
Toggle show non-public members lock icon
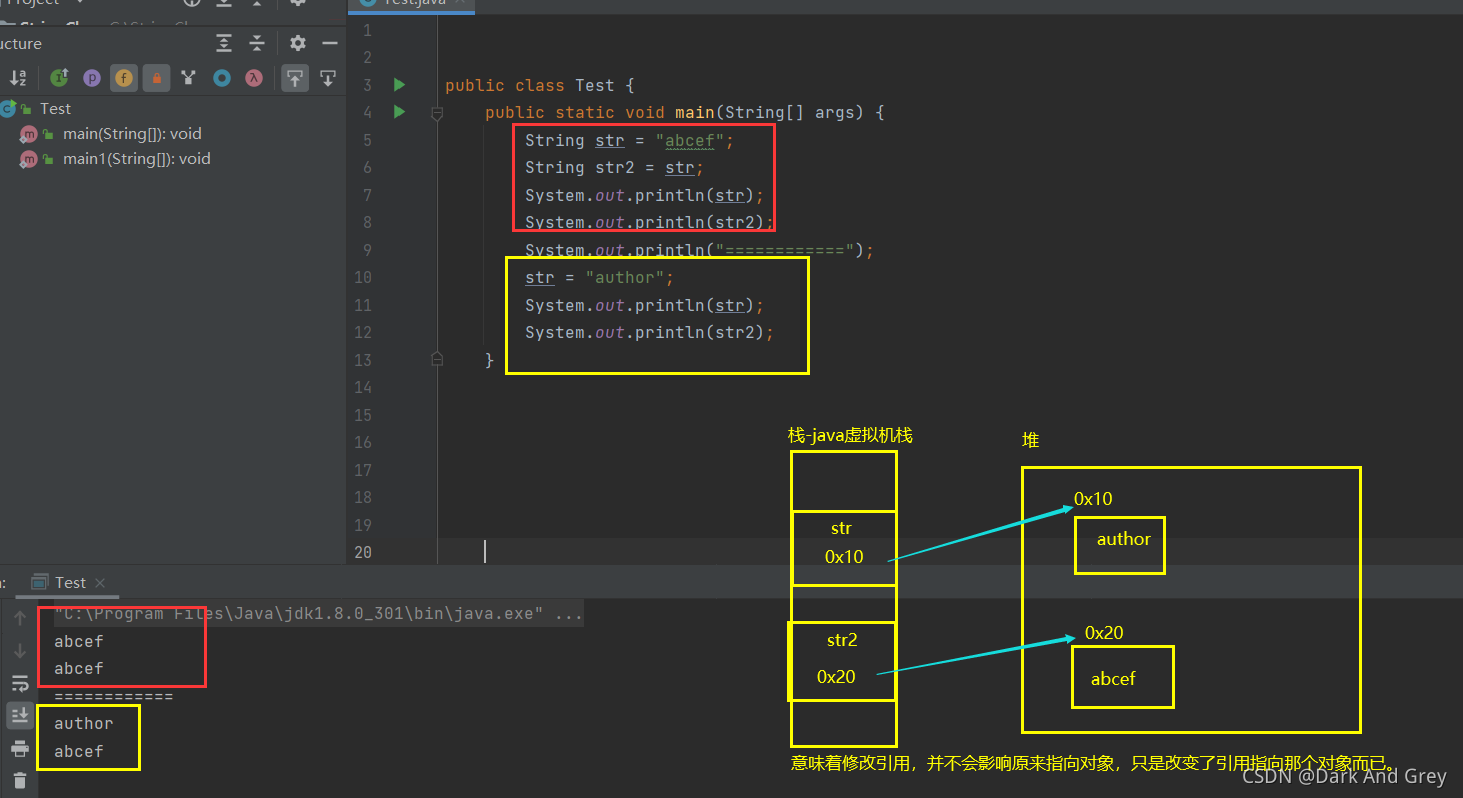(x=156, y=77)
